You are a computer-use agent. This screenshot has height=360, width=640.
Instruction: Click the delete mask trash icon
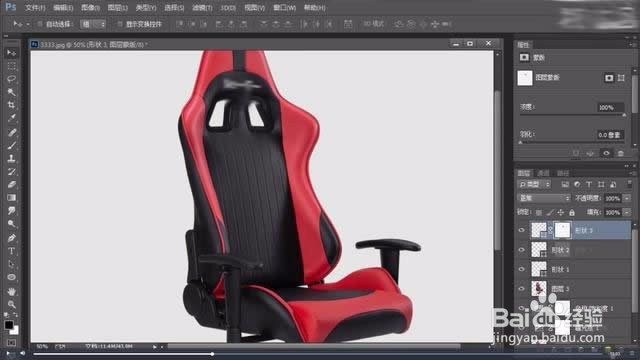click(620, 153)
